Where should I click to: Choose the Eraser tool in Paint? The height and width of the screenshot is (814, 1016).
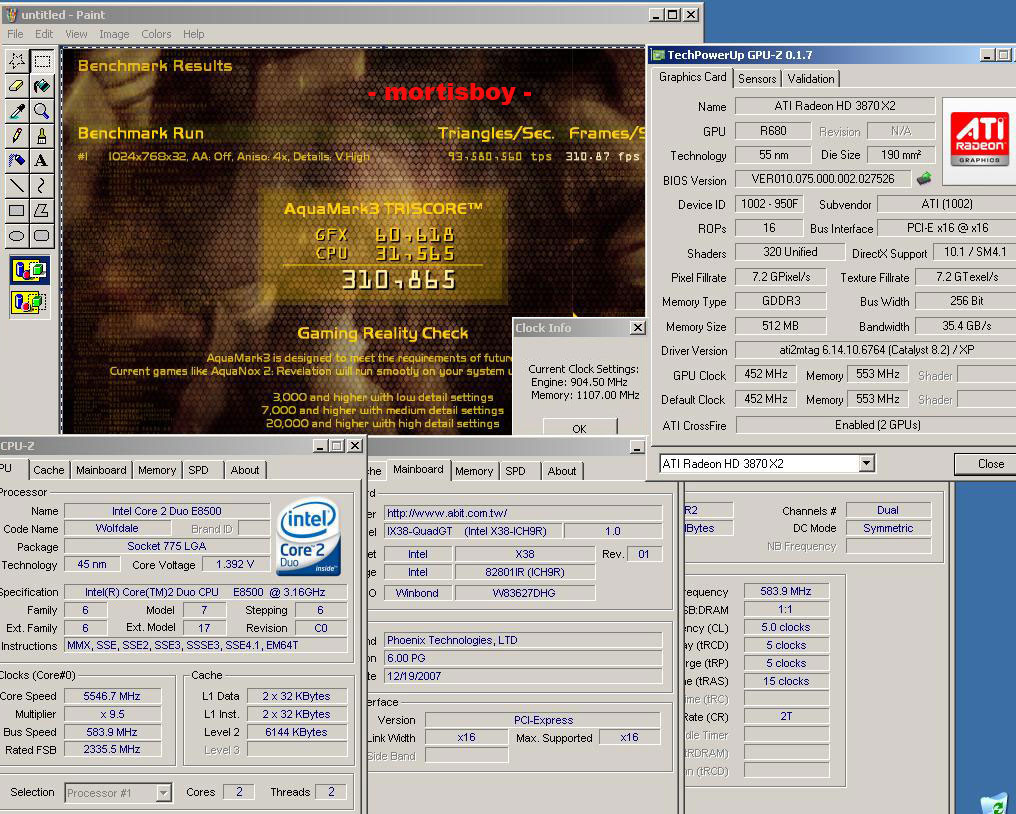(x=17, y=86)
